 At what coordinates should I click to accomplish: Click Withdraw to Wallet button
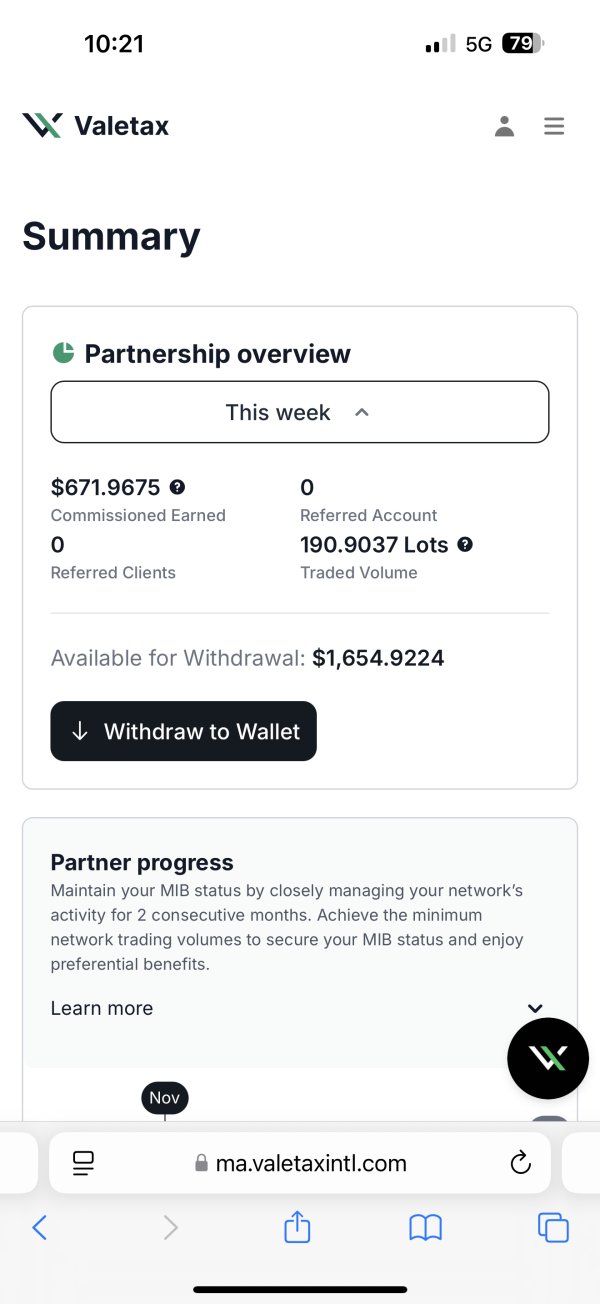tap(183, 731)
